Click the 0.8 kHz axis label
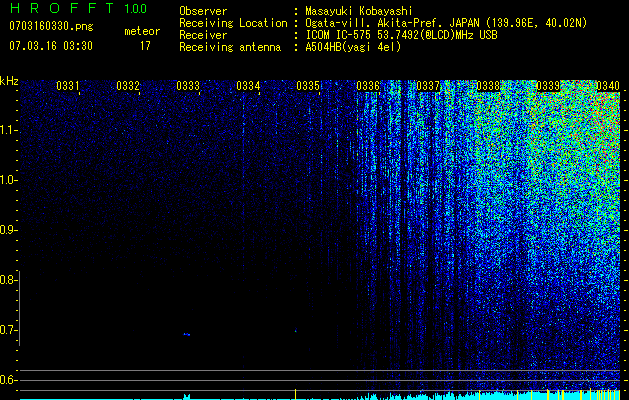This screenshot has width=629, height=400. coord(8,280)
